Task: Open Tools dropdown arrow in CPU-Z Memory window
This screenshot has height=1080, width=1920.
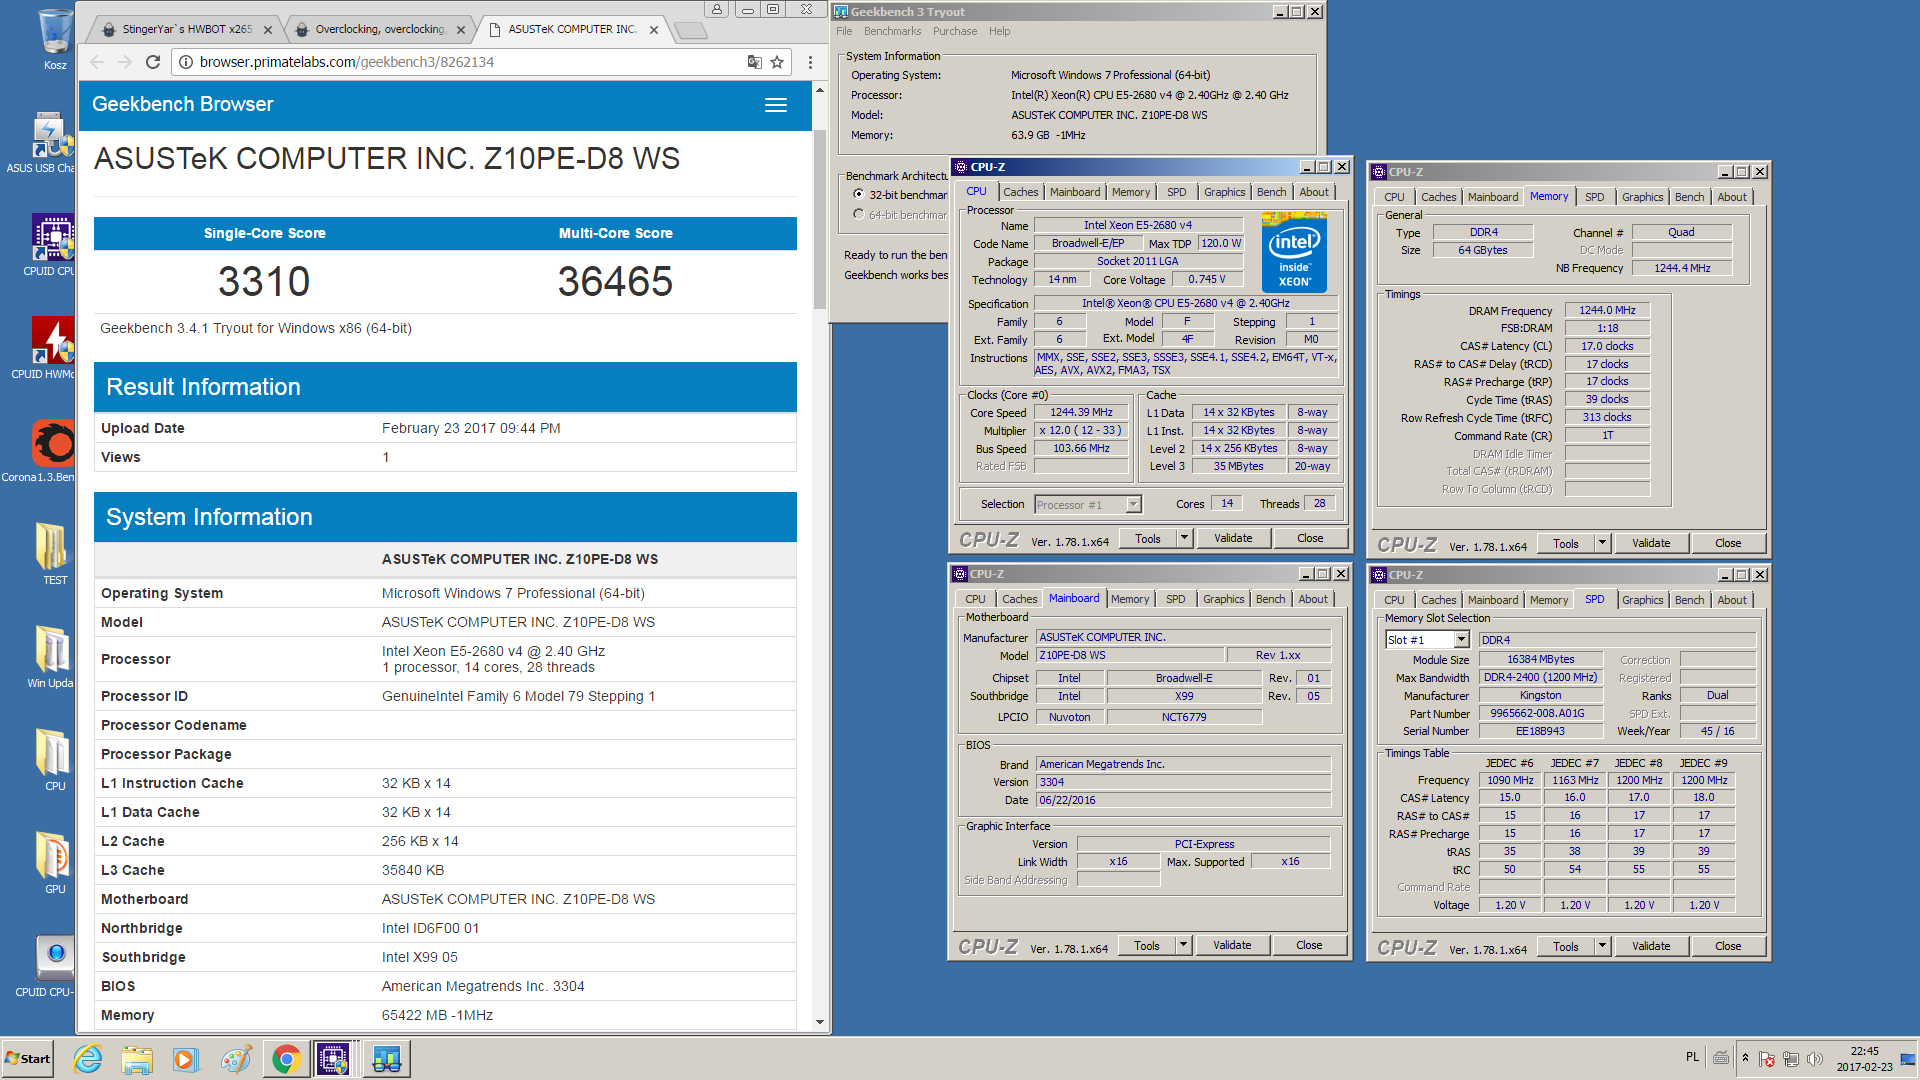Action: pos(1602,543)
